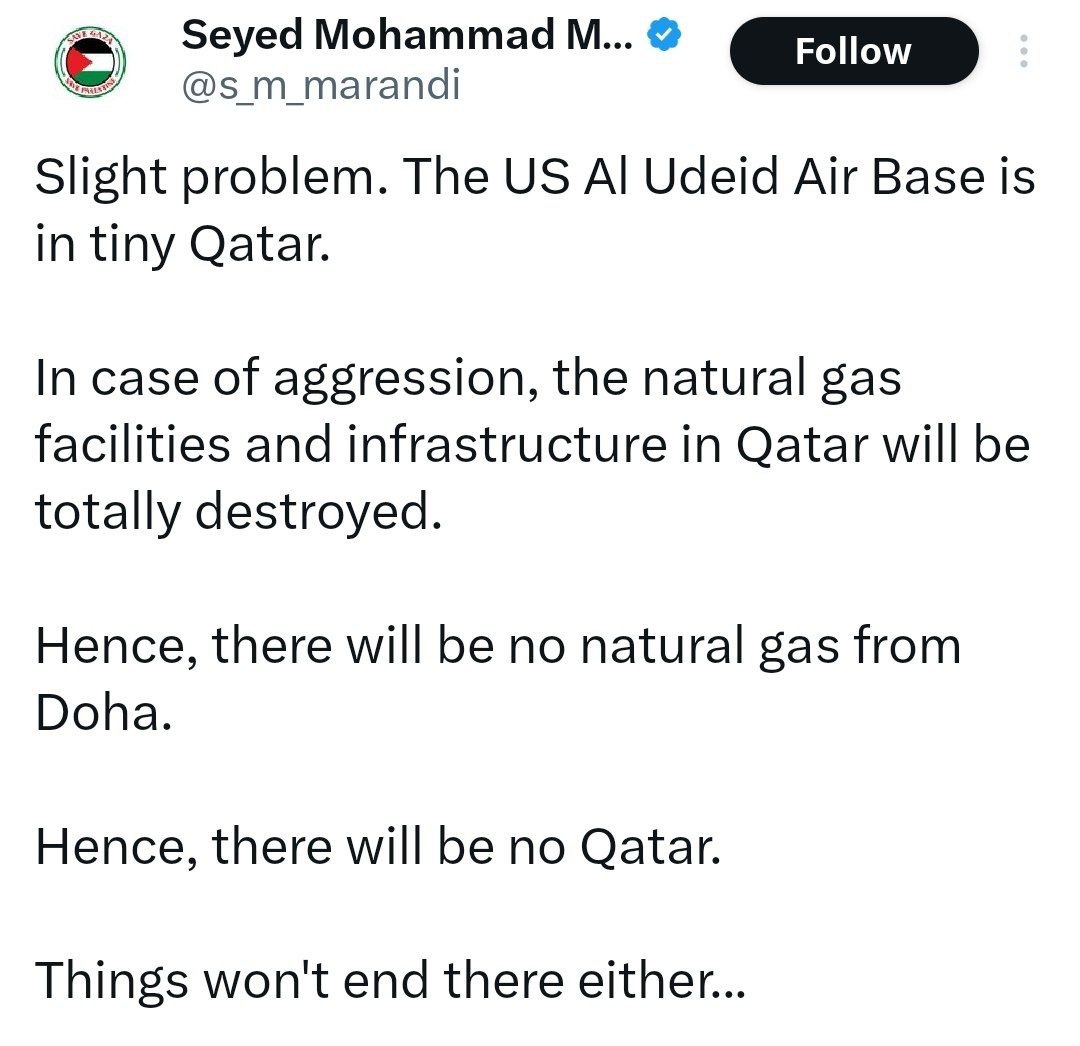Click the "in tiny Qatar." line
Screen dimensions: 1080x1046
[x=182, y=243]
